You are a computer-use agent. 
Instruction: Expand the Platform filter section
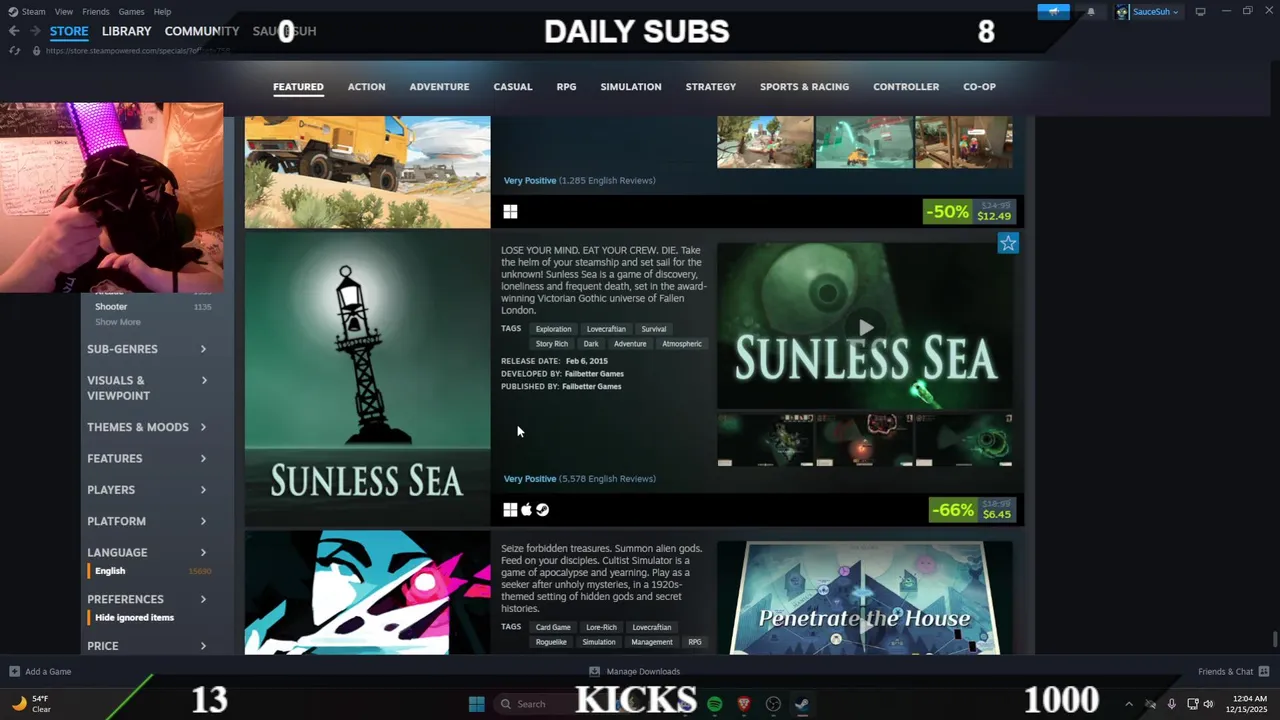147,521
